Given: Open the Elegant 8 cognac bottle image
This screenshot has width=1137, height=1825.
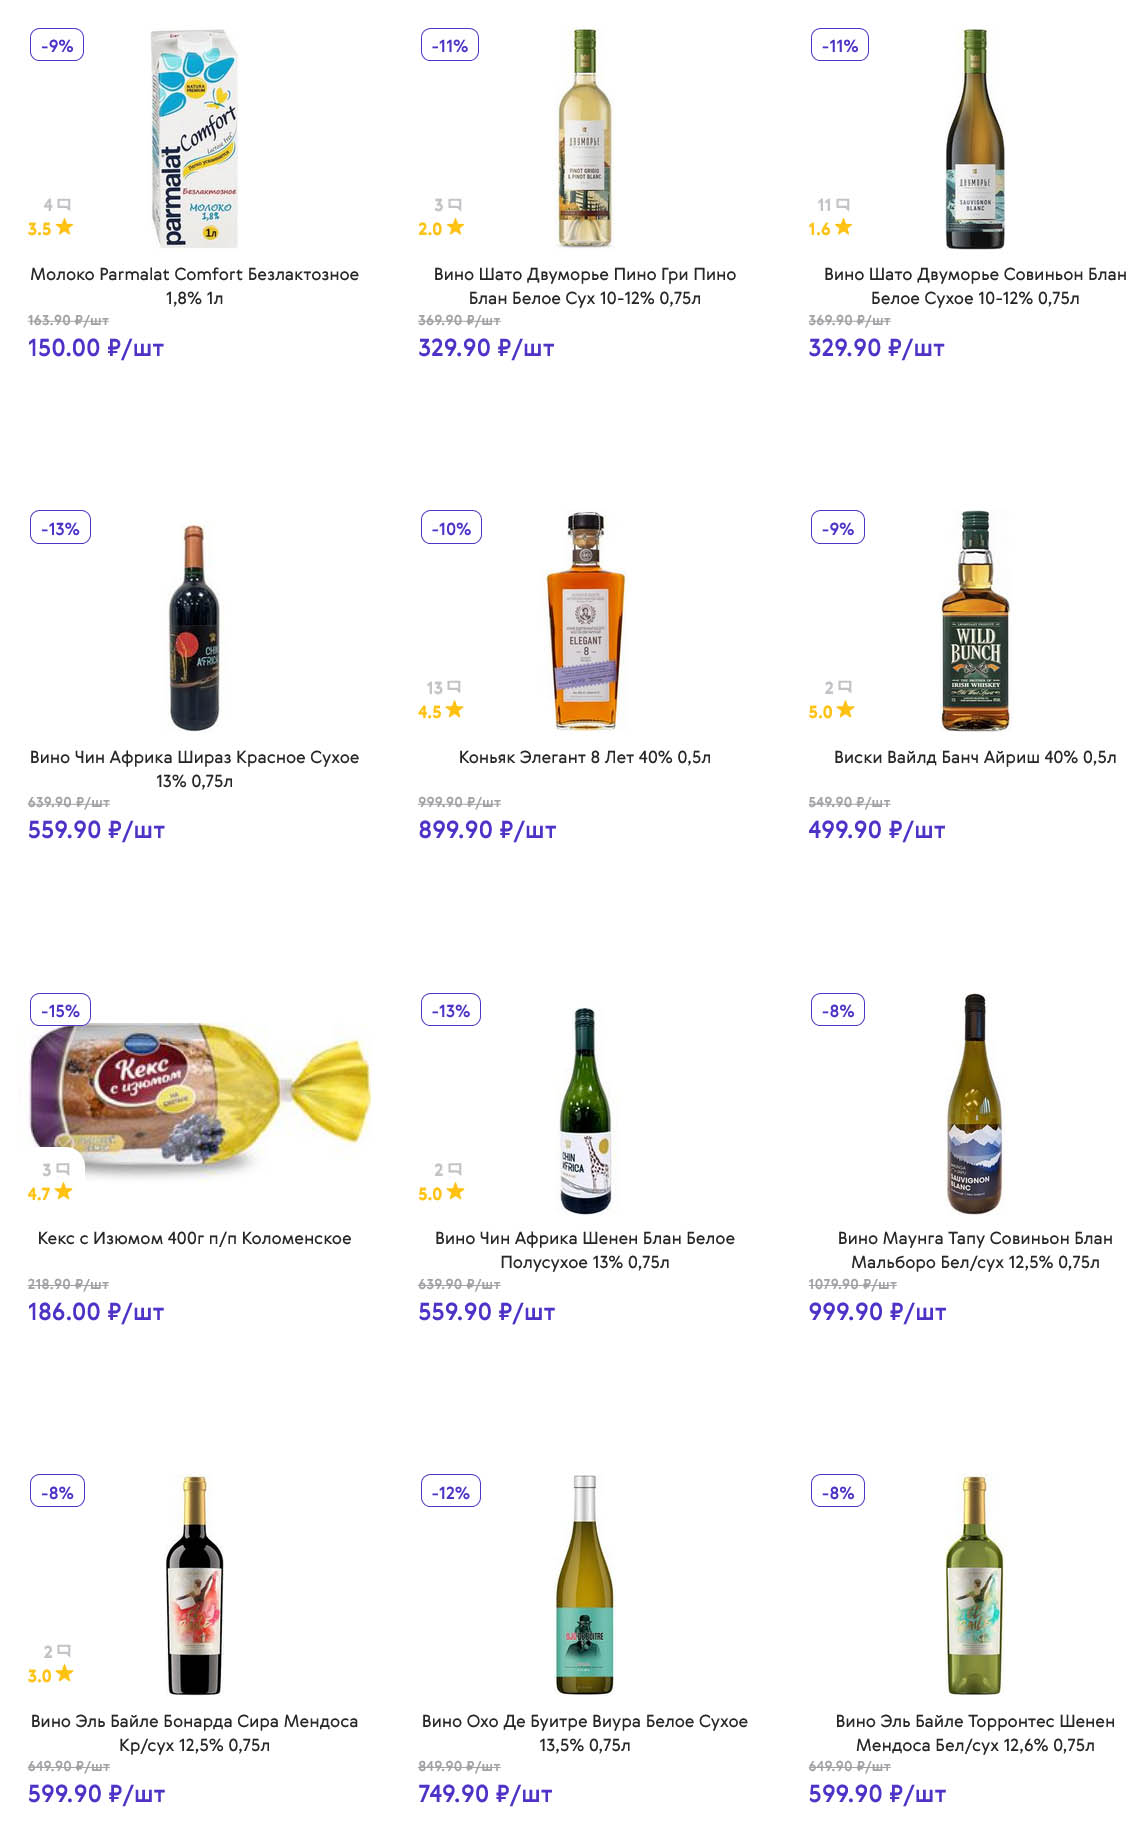Looking at the screenshot, I should tap(585, 621).
